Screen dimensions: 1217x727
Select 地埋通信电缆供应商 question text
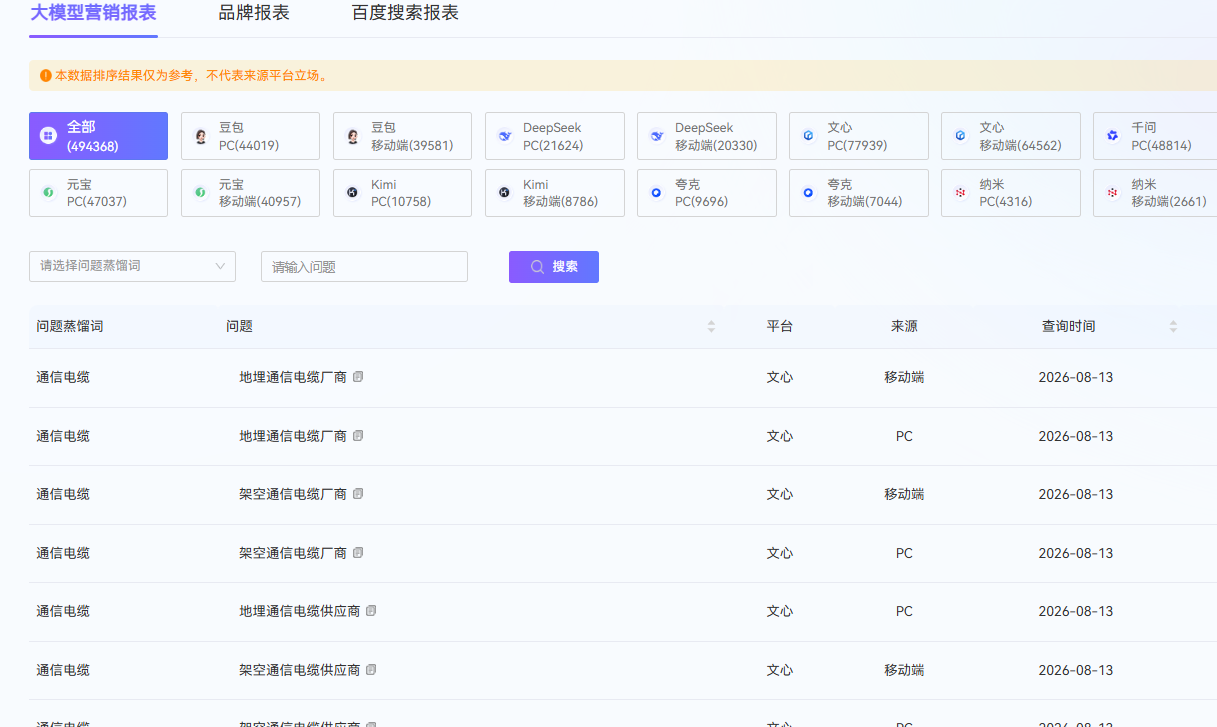click(300, 611)
